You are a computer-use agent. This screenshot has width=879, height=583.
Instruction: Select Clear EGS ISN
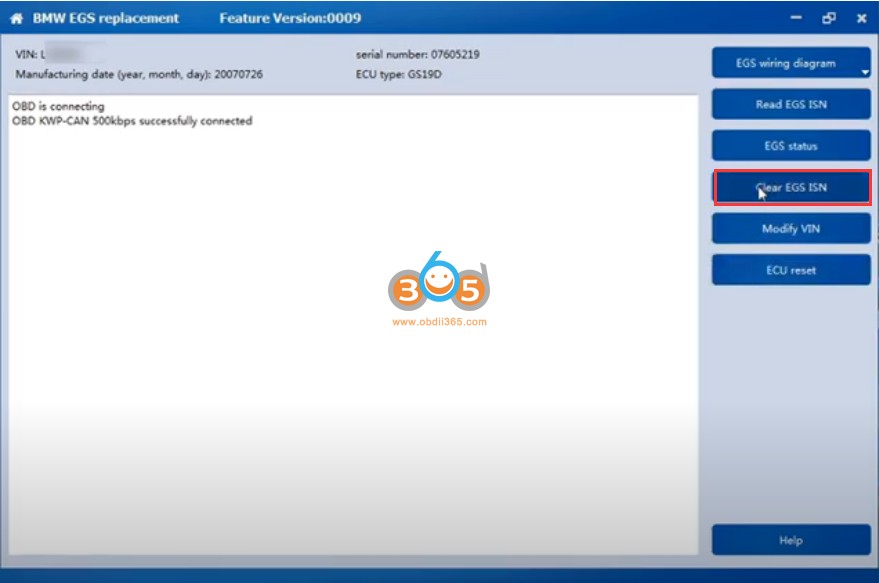791,187
